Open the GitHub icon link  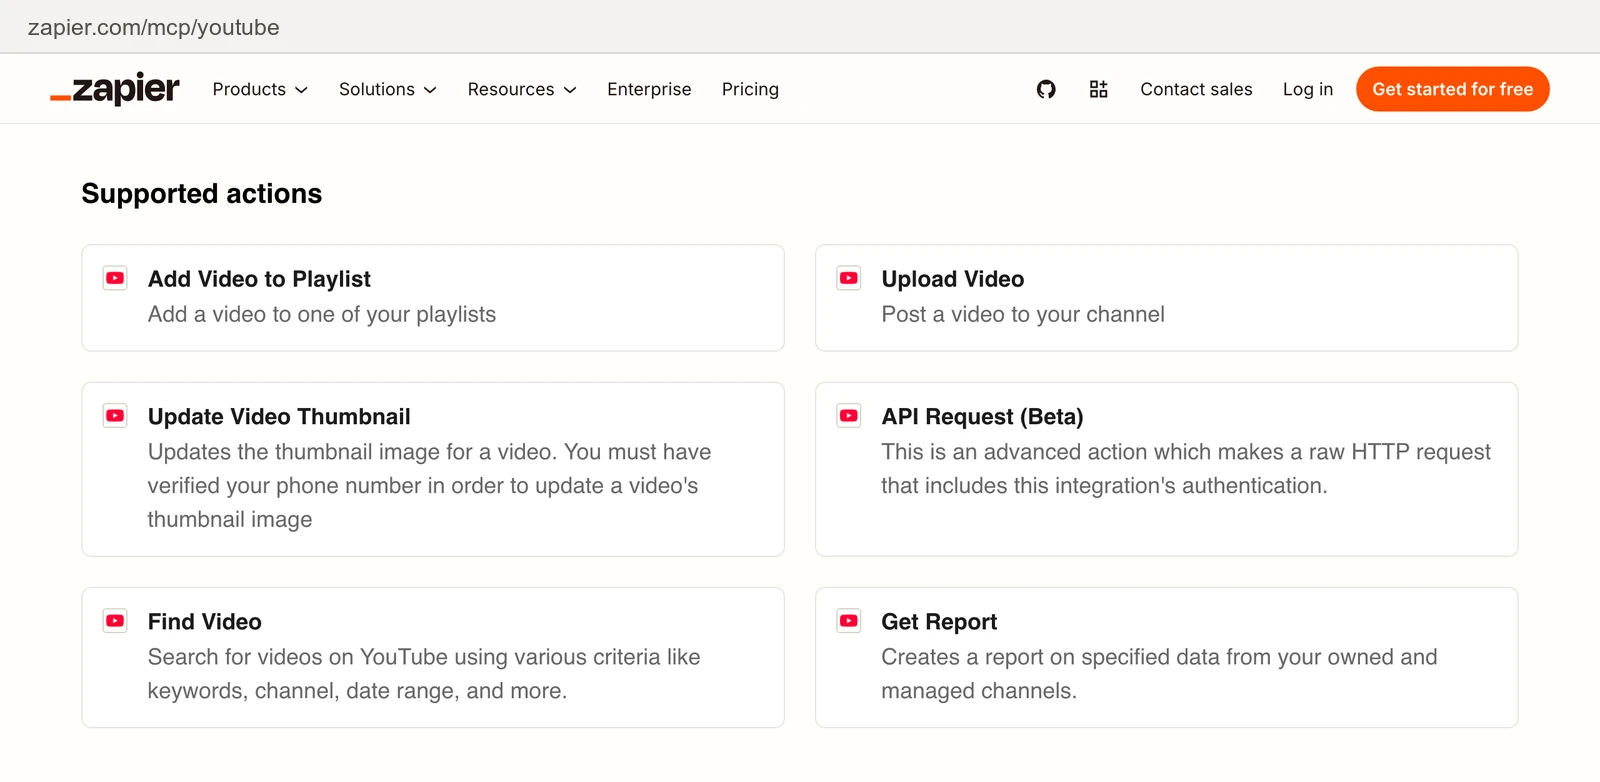(x=1046, y=89)
